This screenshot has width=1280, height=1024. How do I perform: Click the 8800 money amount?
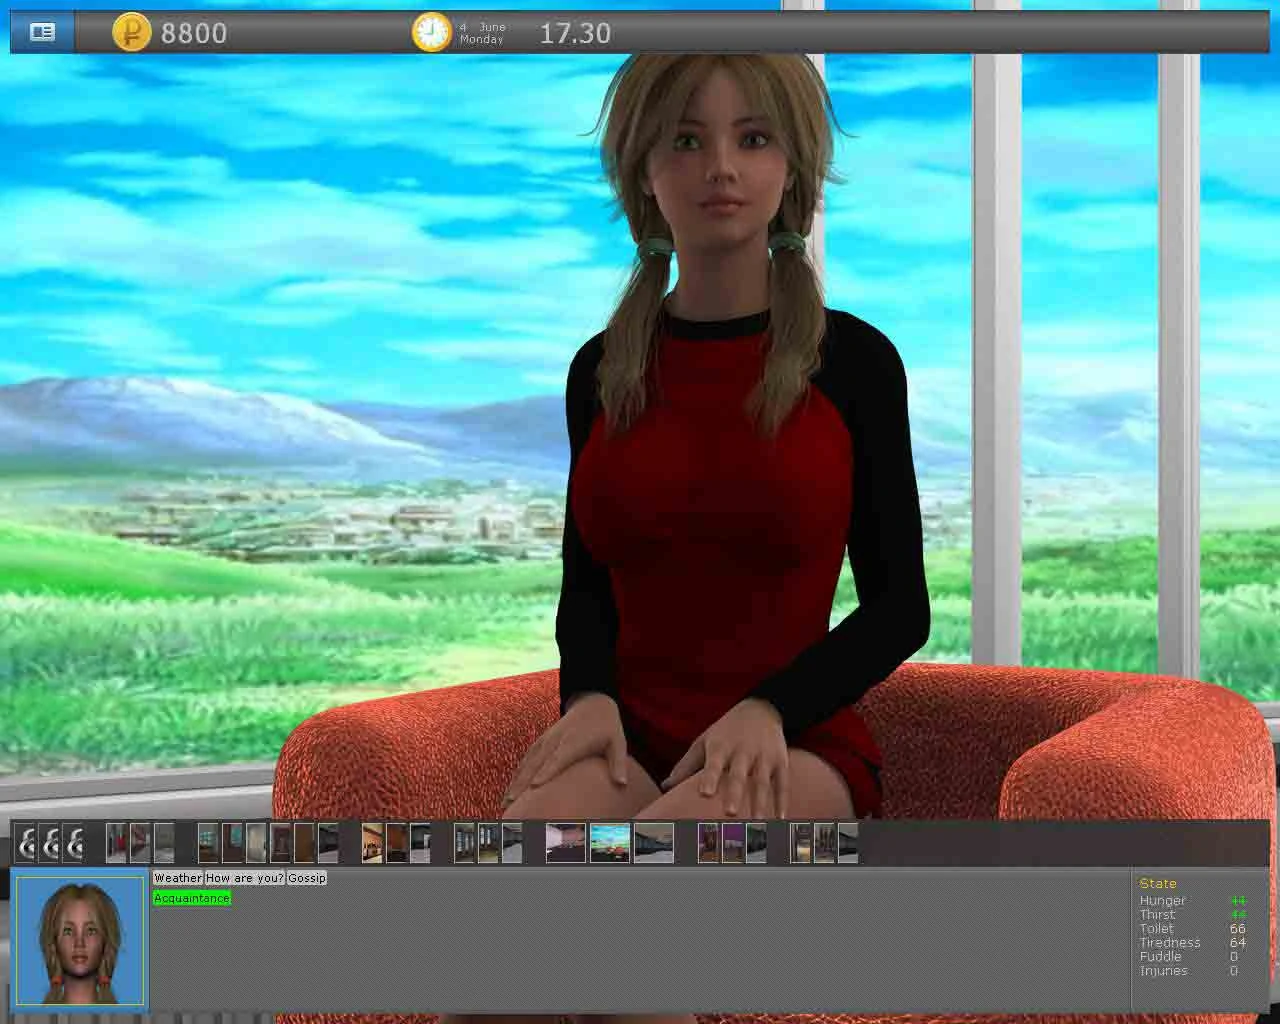click(x=194, y=33)
